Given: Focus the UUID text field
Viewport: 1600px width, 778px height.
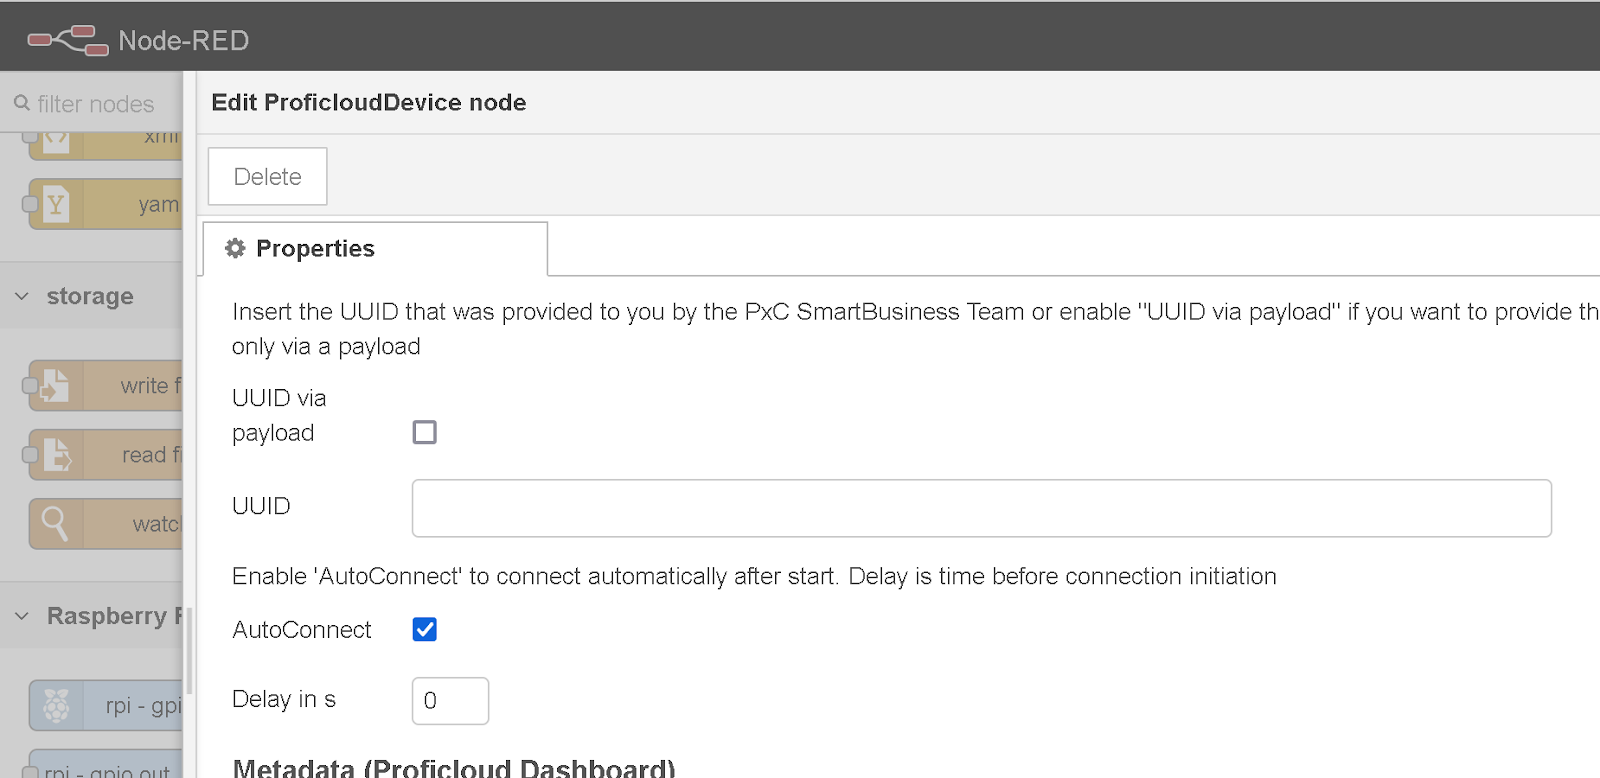Looking at the screenshot, I should click(x=981, y=508).
